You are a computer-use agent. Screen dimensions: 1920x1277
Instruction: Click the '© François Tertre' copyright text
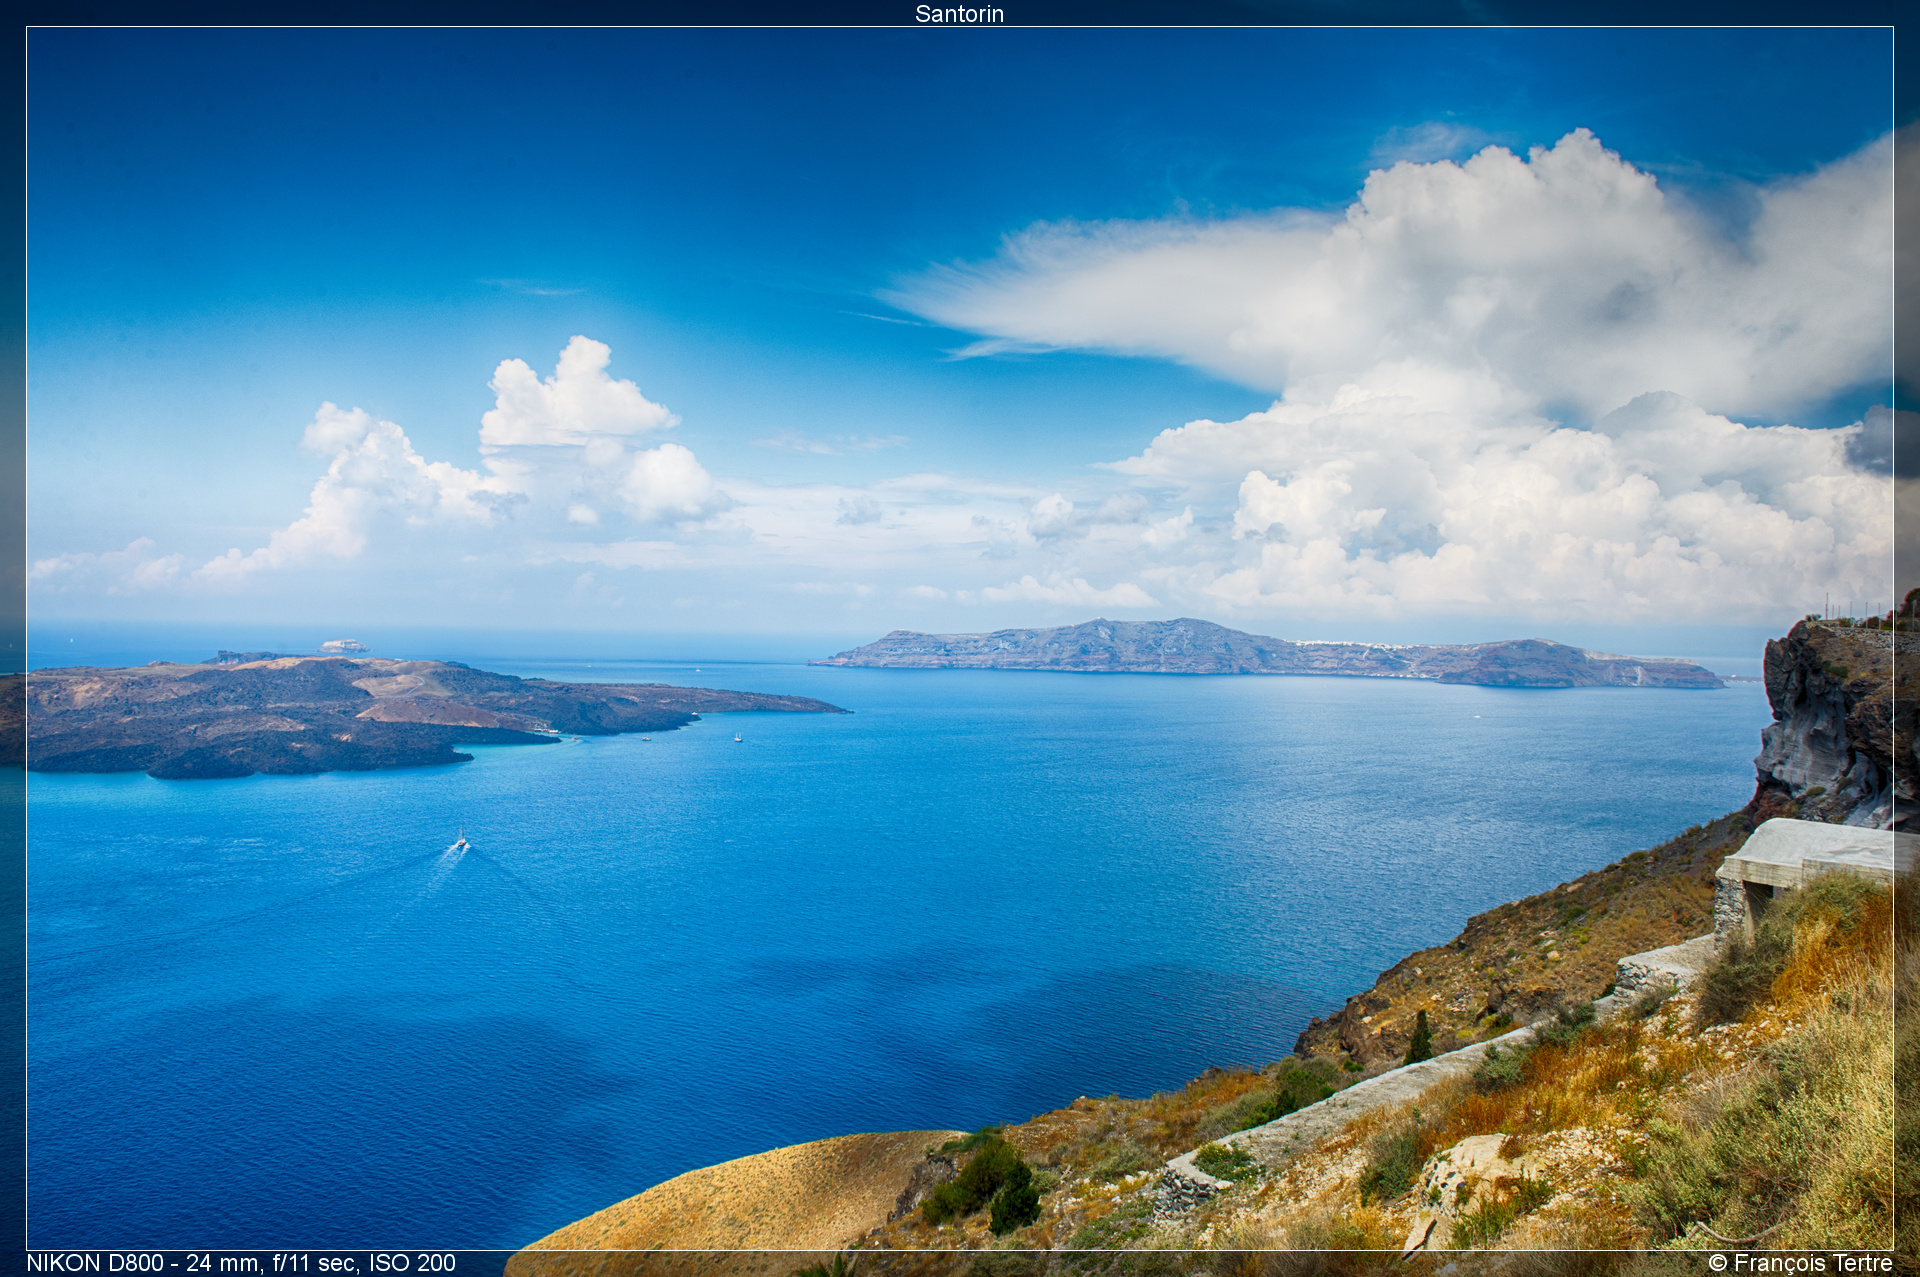pos(1800,1263)
